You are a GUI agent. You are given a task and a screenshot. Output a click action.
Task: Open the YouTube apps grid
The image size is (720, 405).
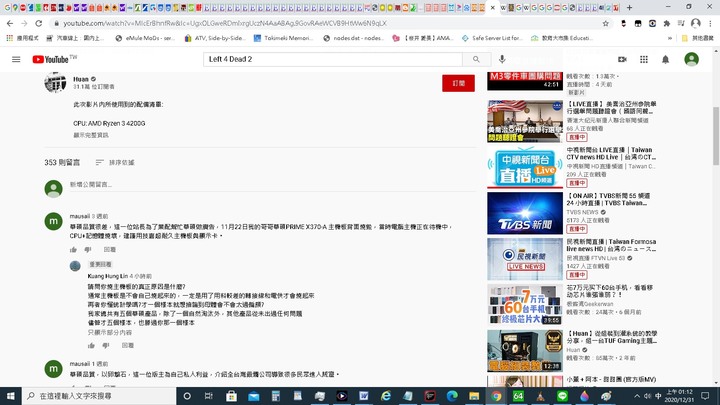tap(644, 59)
